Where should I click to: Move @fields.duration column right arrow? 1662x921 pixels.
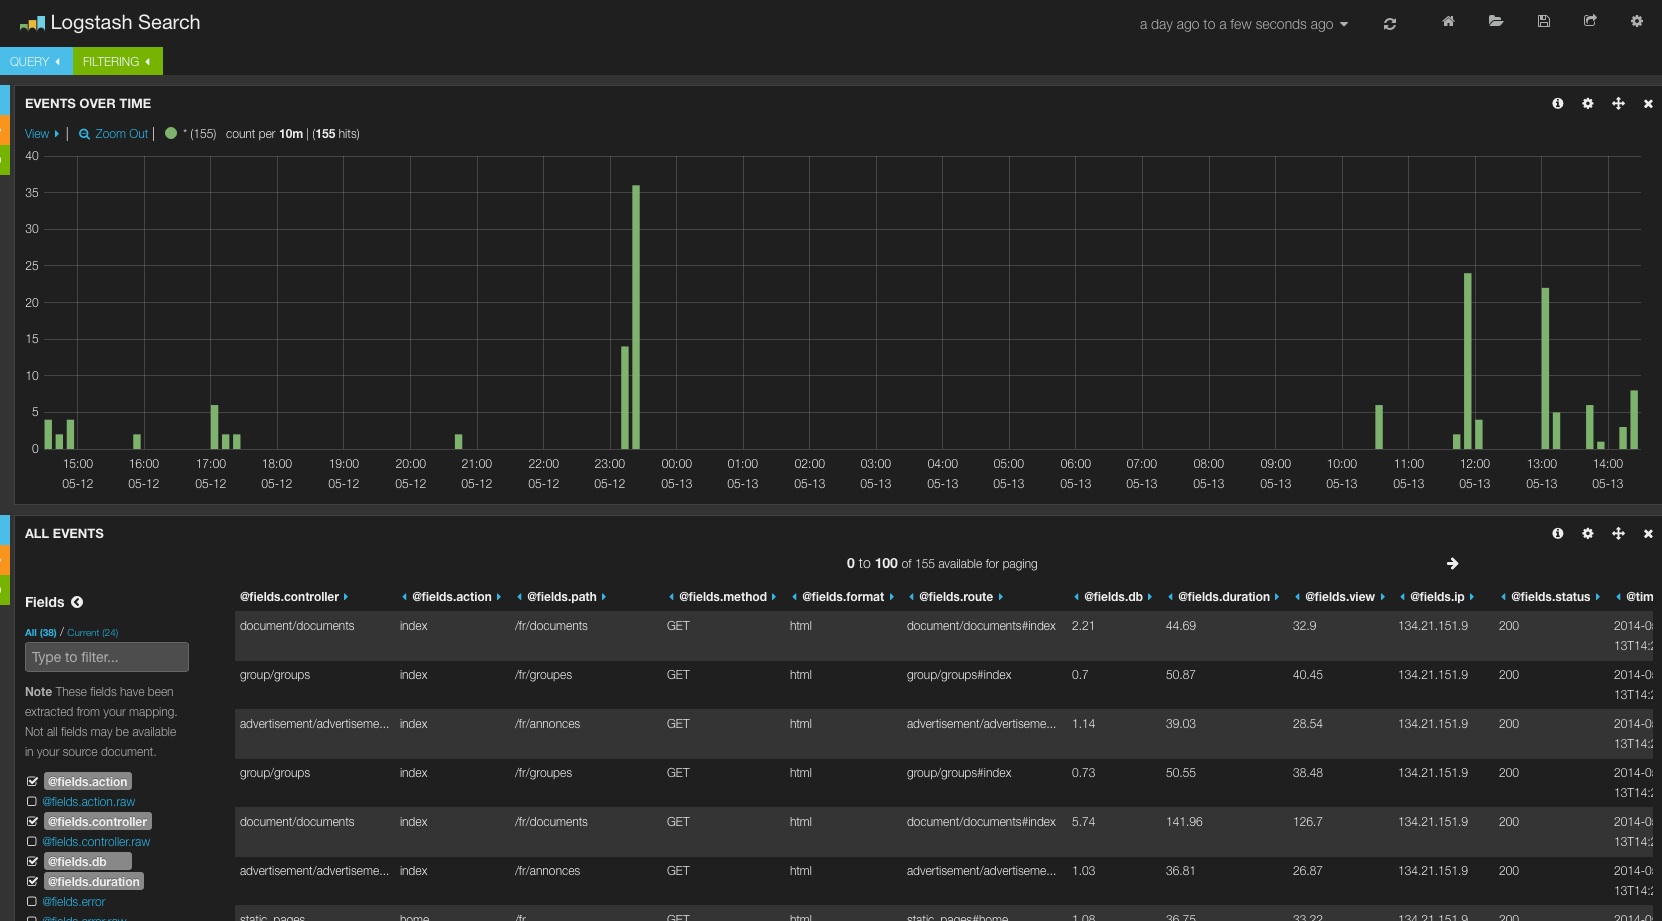click(x=1277, y=597)
